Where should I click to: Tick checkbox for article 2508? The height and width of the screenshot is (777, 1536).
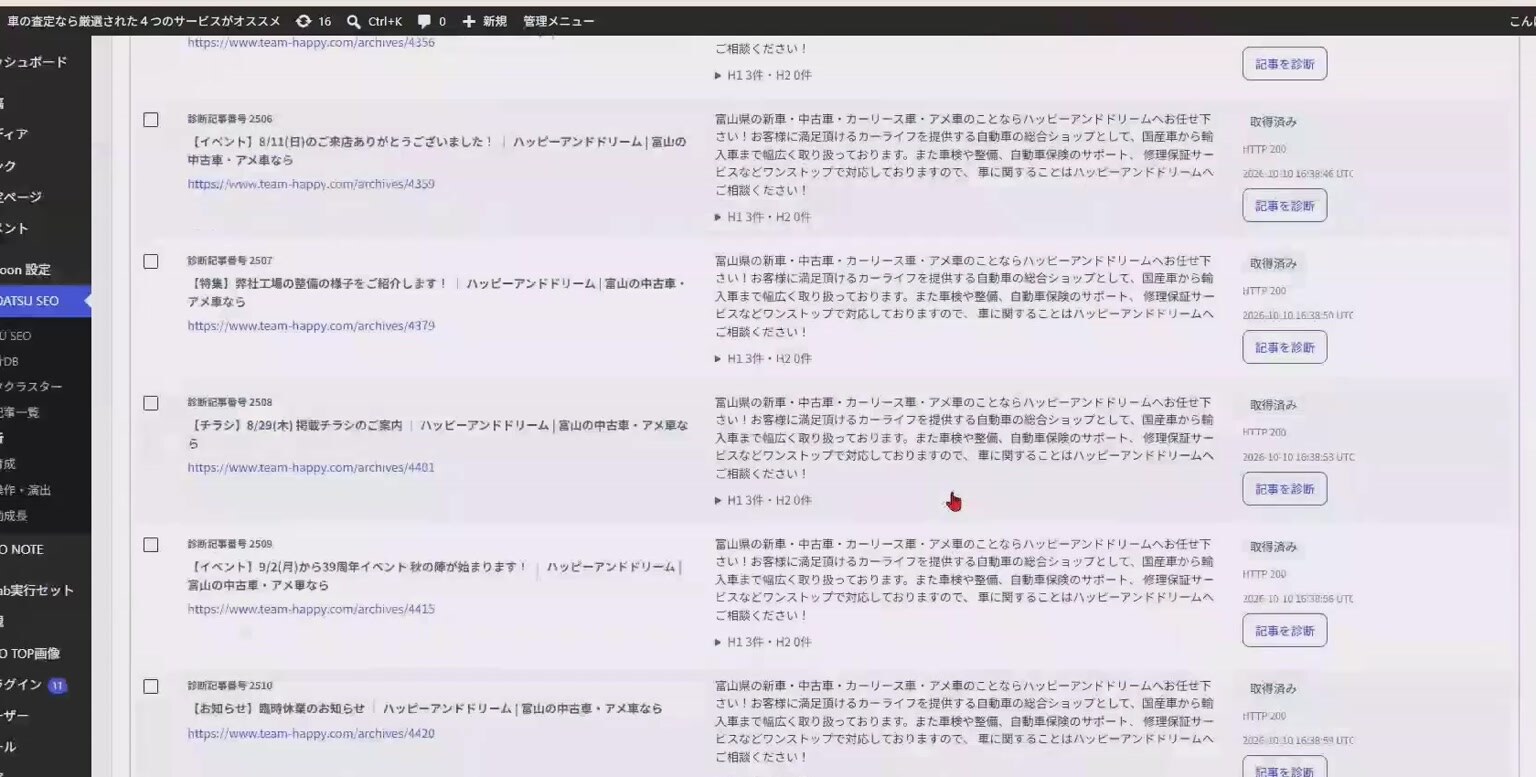point(151,403)
